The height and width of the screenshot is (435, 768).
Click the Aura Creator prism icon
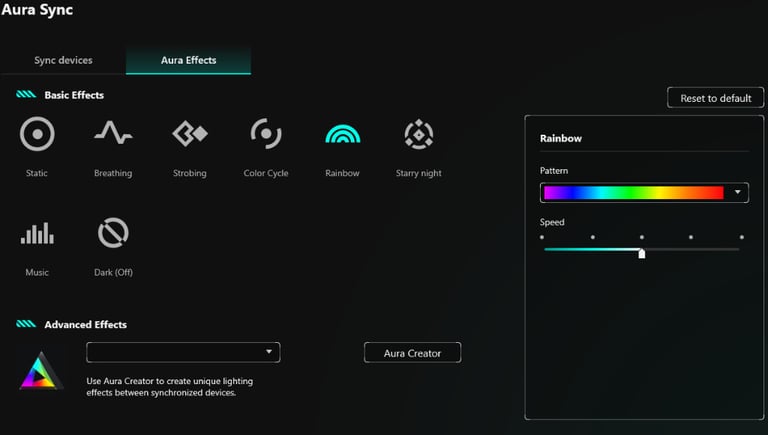[41, 371]
